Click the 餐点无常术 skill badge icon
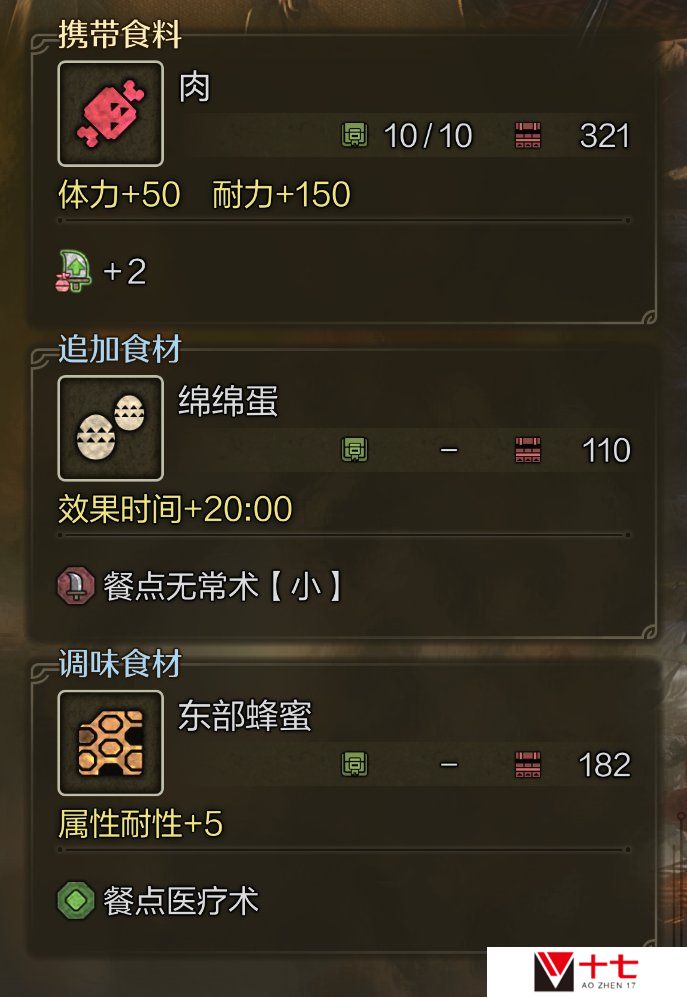687x997 pixels. (76, 586)
